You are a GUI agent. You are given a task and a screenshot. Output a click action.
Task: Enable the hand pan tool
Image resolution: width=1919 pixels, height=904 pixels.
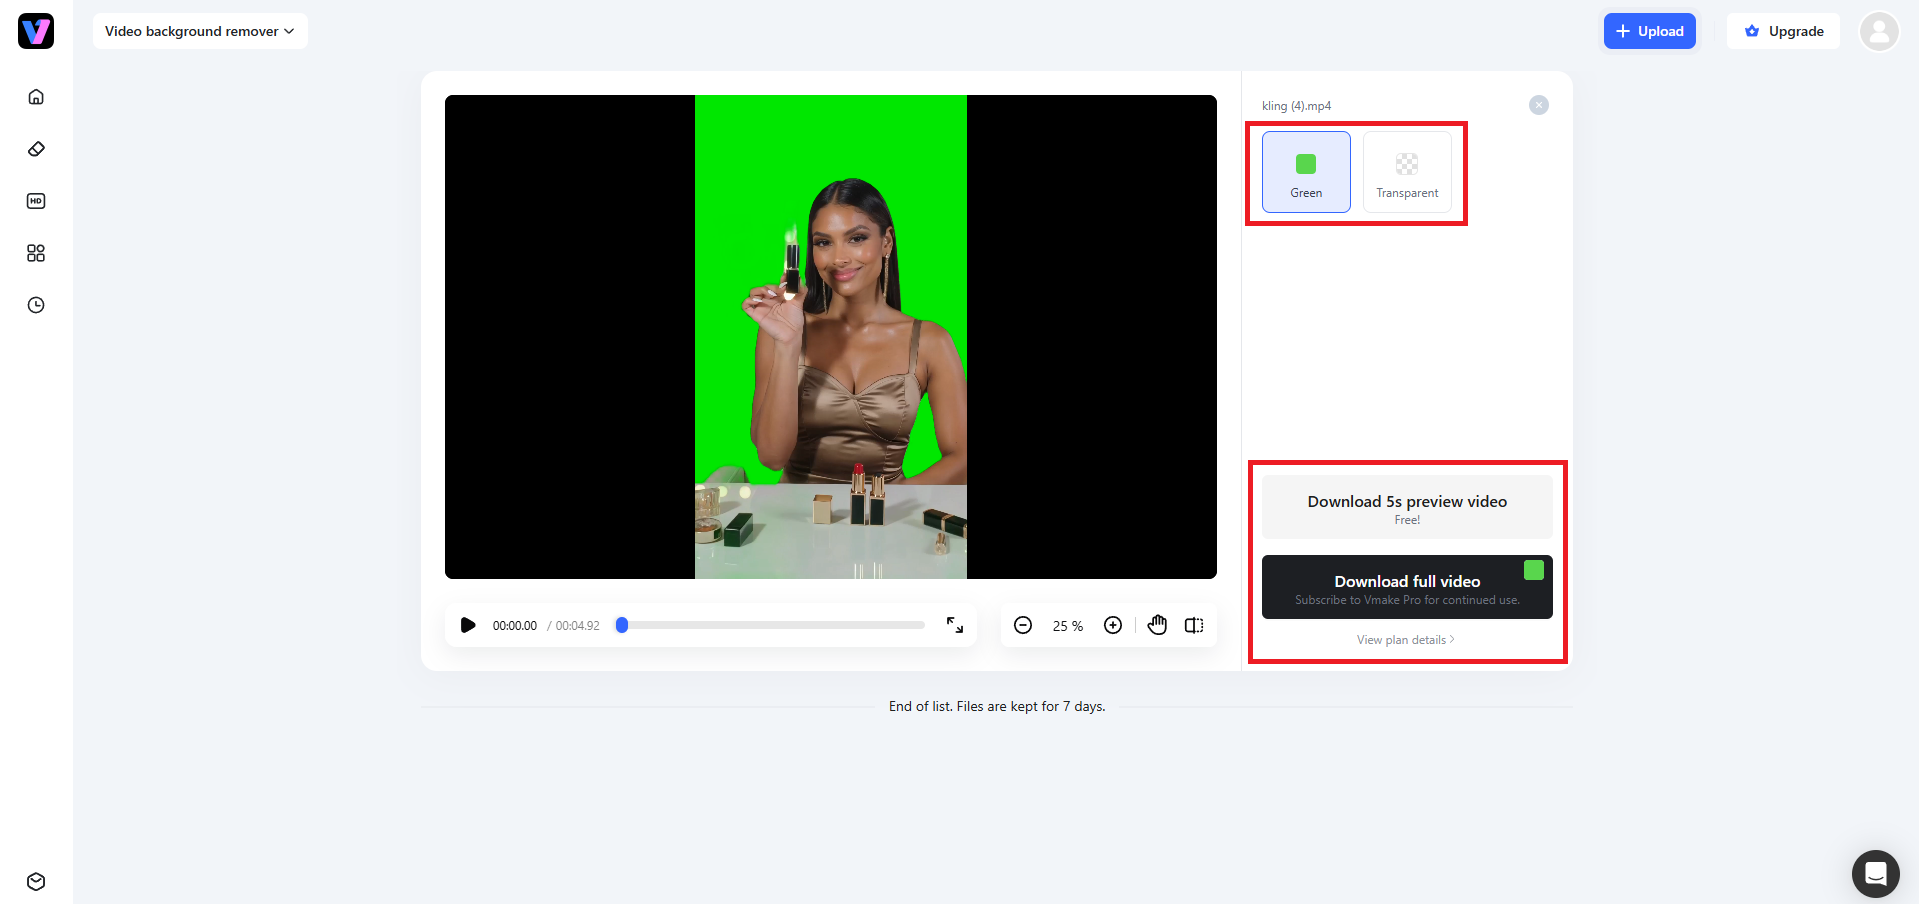[1157, 625]
